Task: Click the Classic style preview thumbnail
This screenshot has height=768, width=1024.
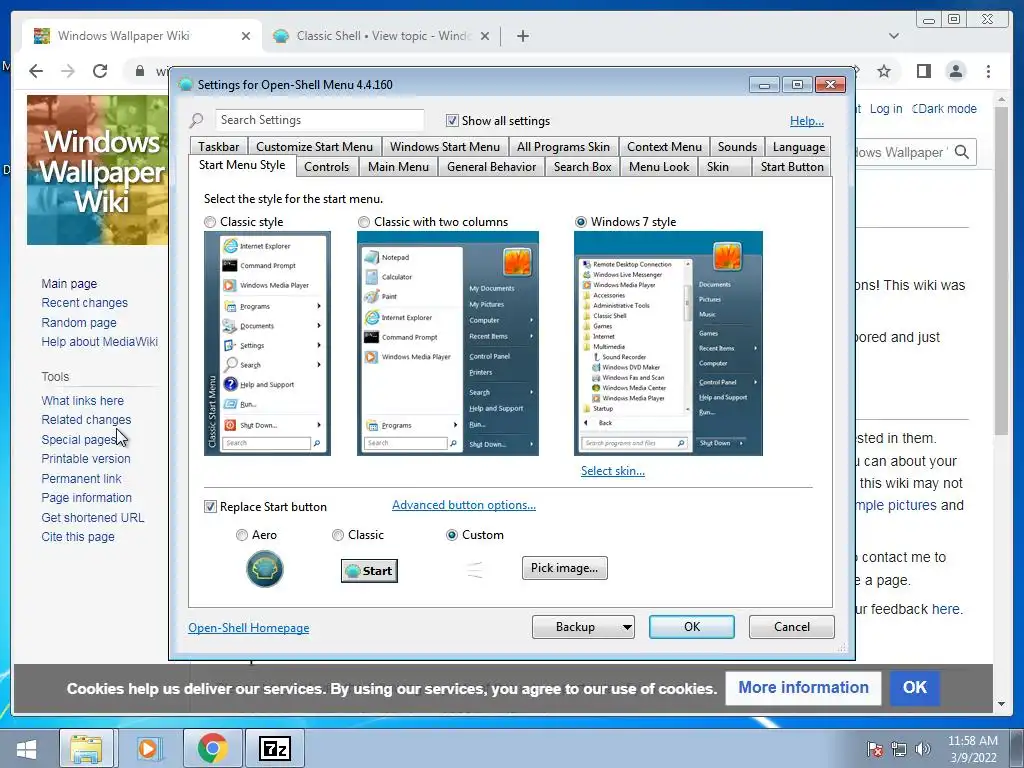Action: [267, 344]
